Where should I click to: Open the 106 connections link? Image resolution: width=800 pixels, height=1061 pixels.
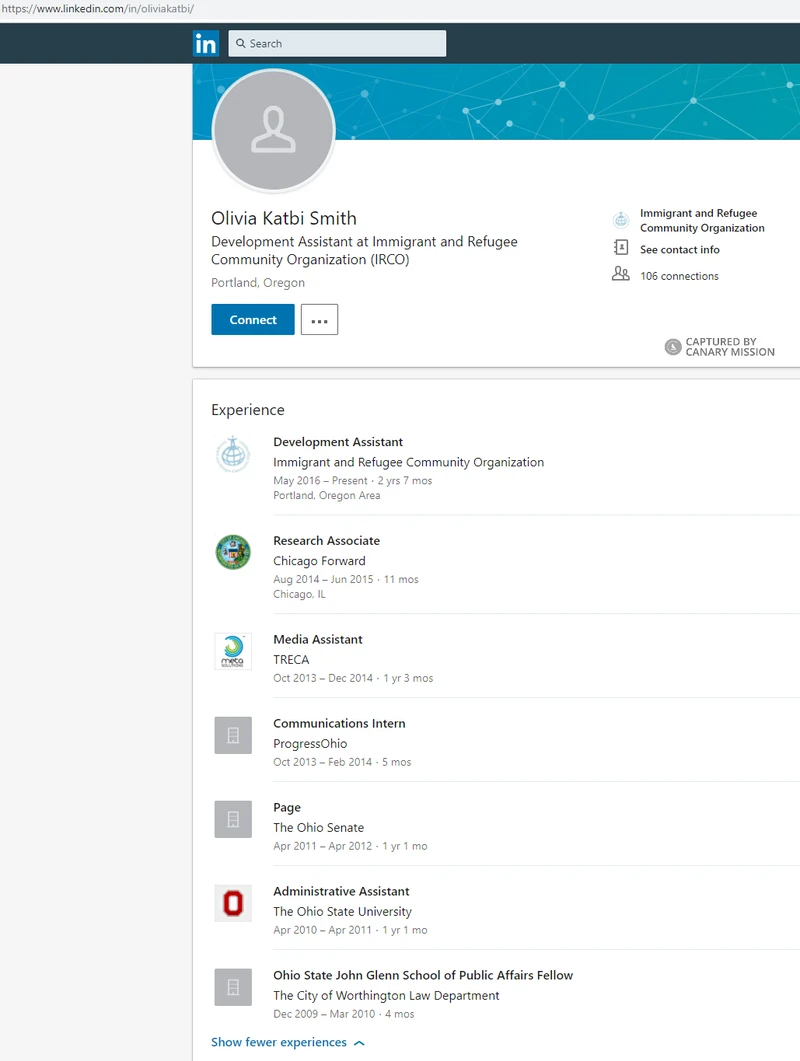click(679, 276)
